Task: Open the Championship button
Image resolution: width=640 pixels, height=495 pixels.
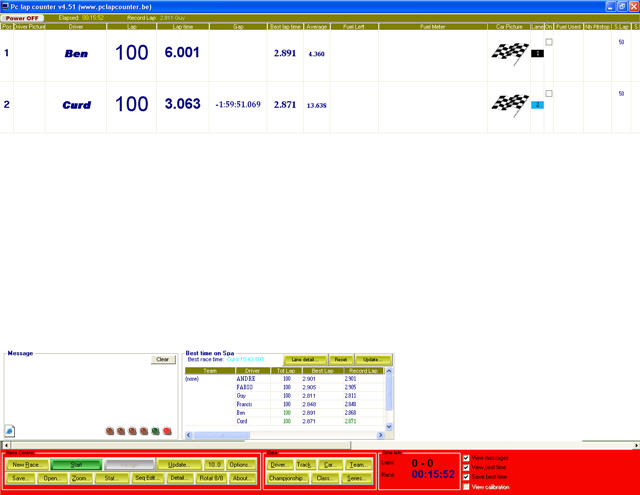Action: (287, 478)
